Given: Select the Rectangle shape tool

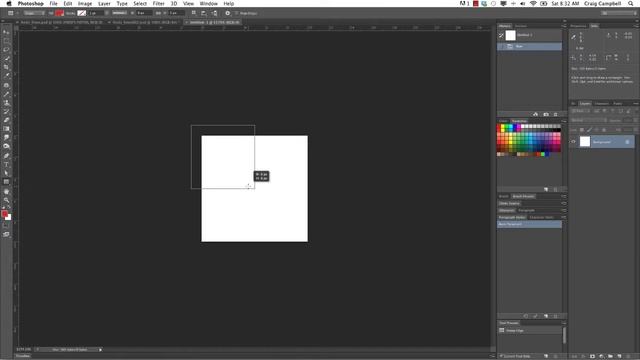Looking at the screenshot, I should (x=6, y=182).
